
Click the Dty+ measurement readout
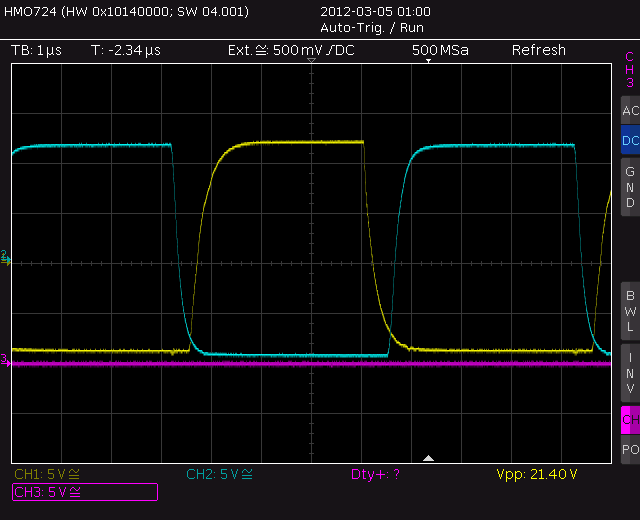[375, 474]
